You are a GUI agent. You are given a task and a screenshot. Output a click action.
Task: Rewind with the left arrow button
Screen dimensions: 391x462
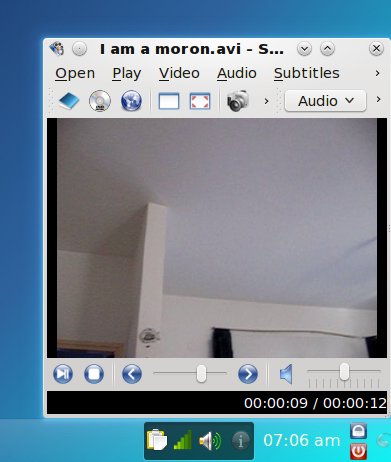point(132,374)
